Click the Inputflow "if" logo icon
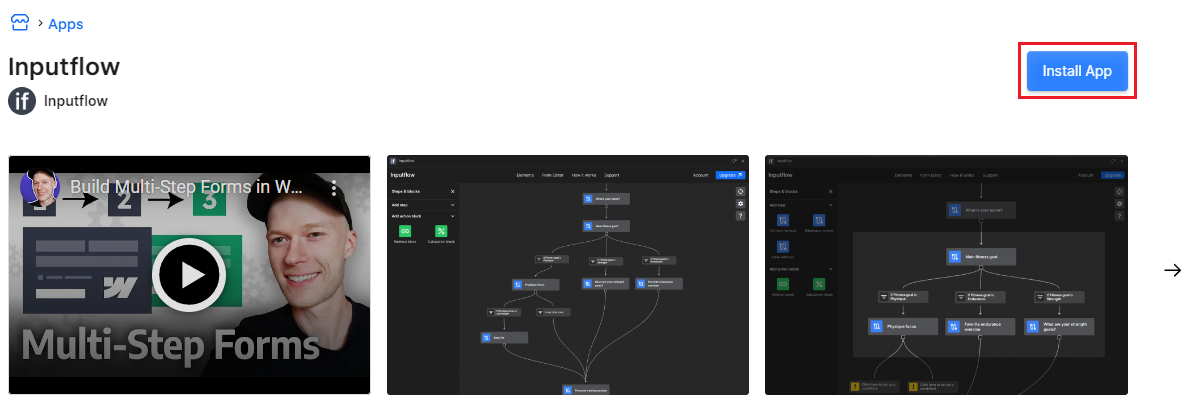 [22, 101]
